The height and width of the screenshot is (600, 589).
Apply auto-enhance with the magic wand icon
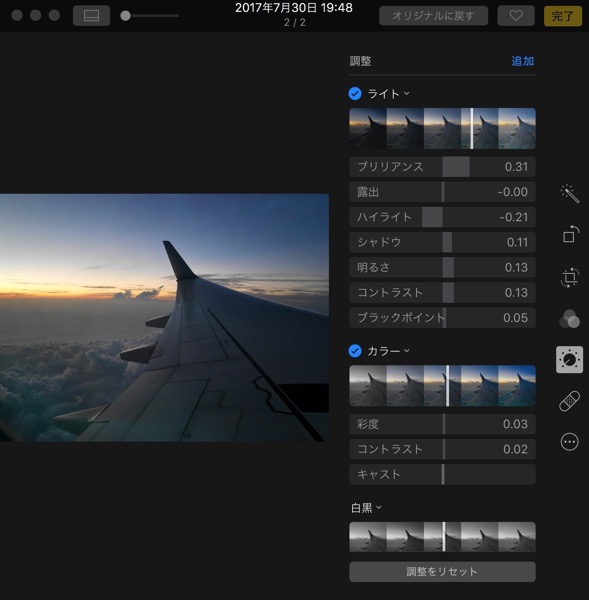[569, 193]
